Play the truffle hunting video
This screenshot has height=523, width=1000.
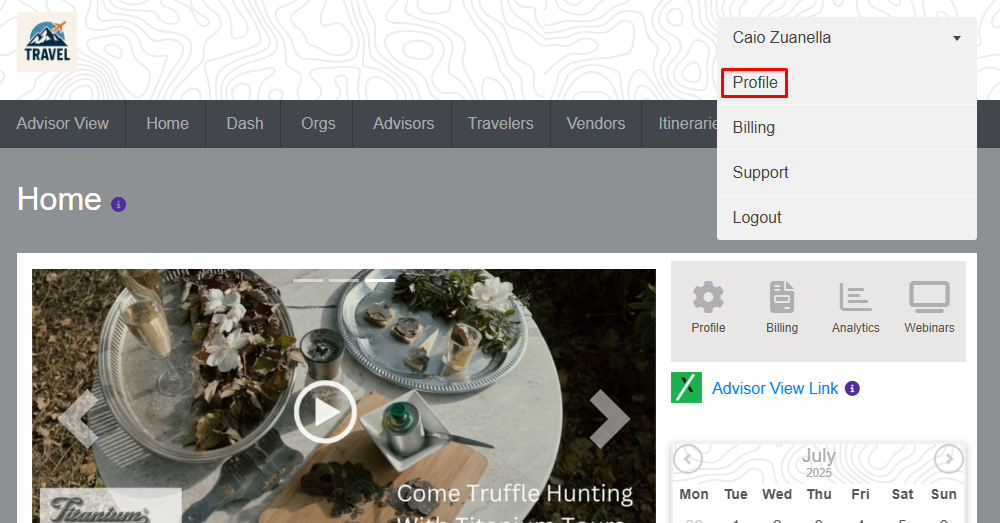pos(325,412)
